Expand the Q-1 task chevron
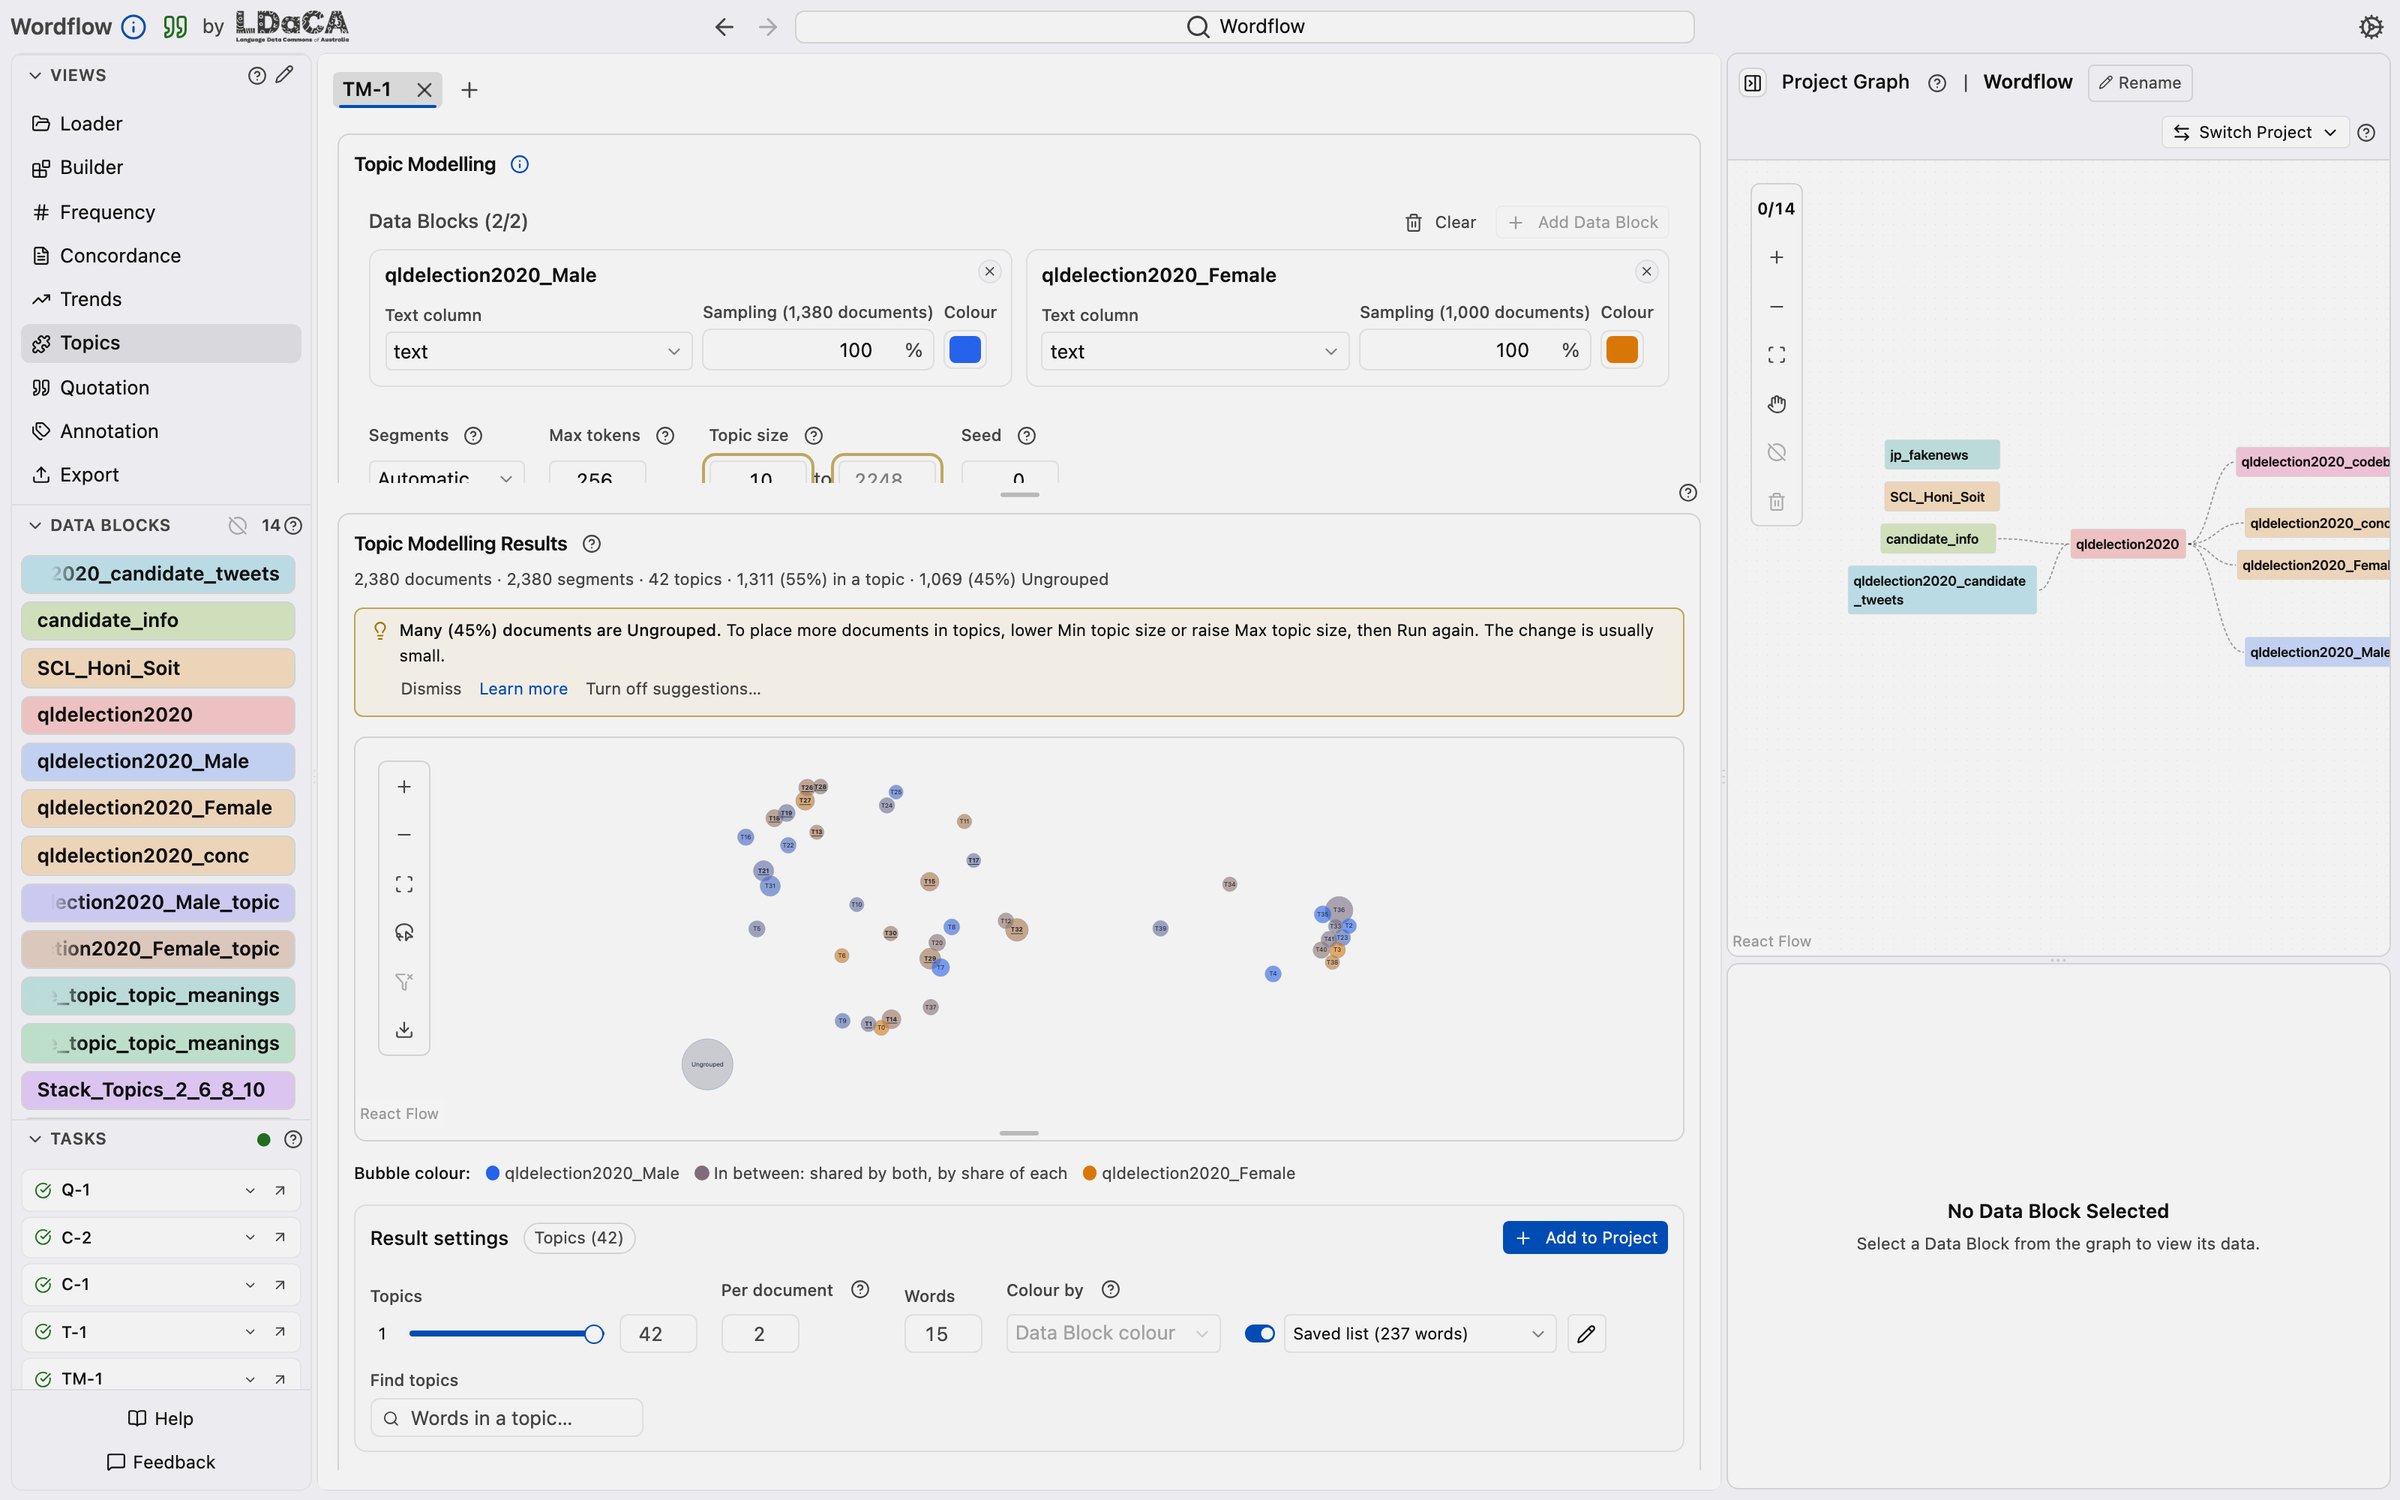 250,1190
